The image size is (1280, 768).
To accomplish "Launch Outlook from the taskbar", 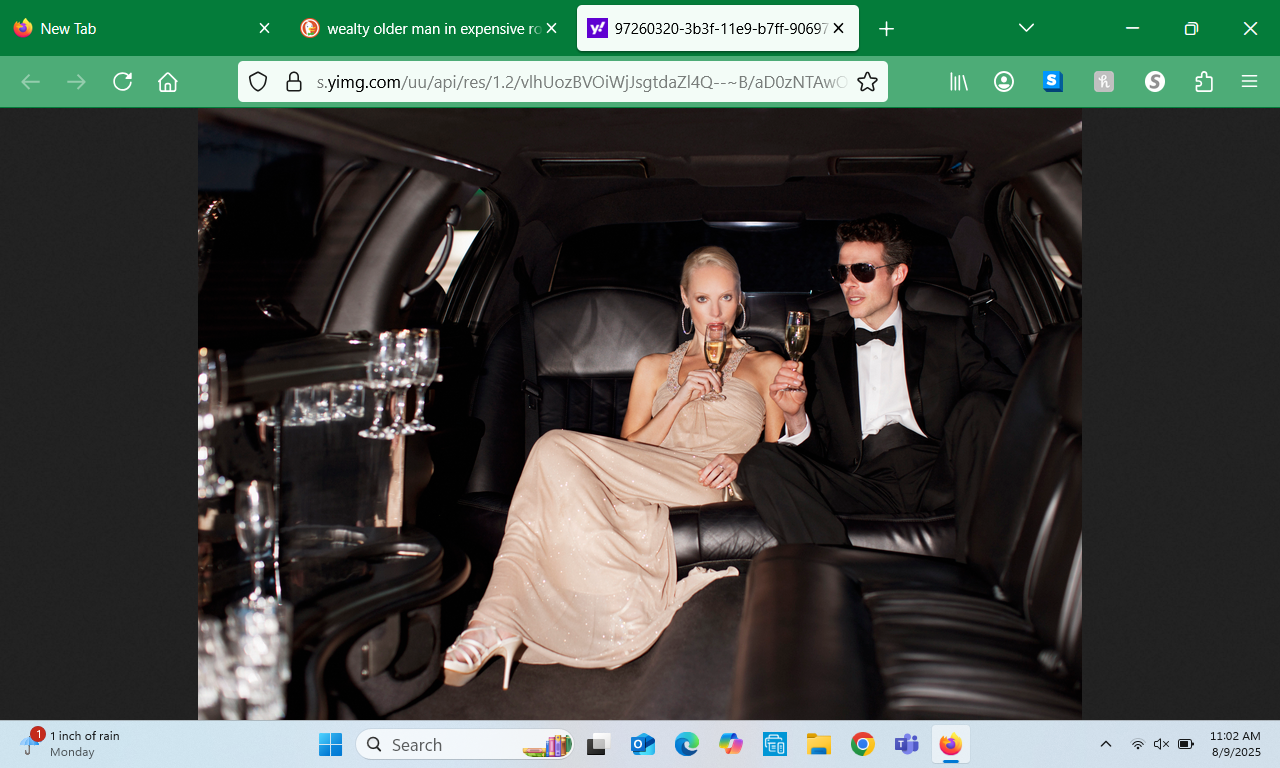I will pos(642,745).
